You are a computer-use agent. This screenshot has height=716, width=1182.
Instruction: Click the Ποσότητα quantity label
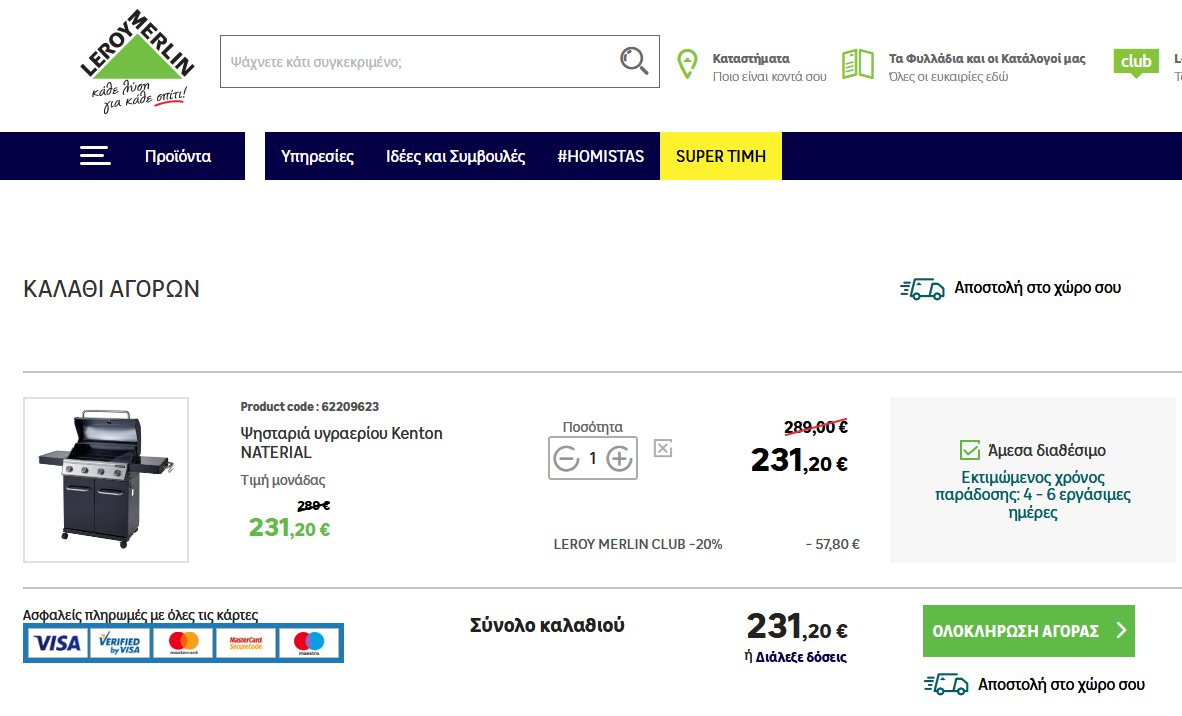tap(593, 427)
